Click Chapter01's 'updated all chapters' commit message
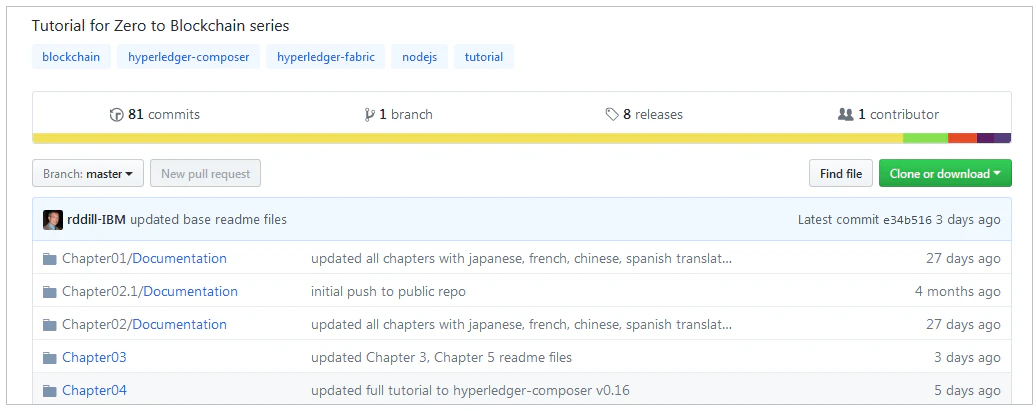 521,258
